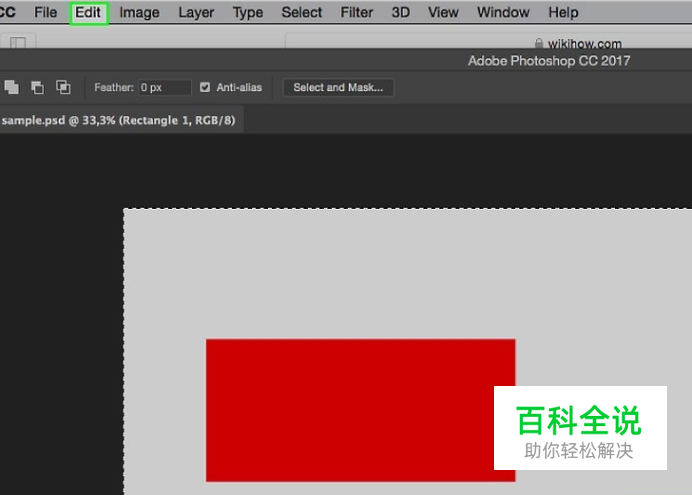Select Subtract from selection mode icon

click(38, 87)
